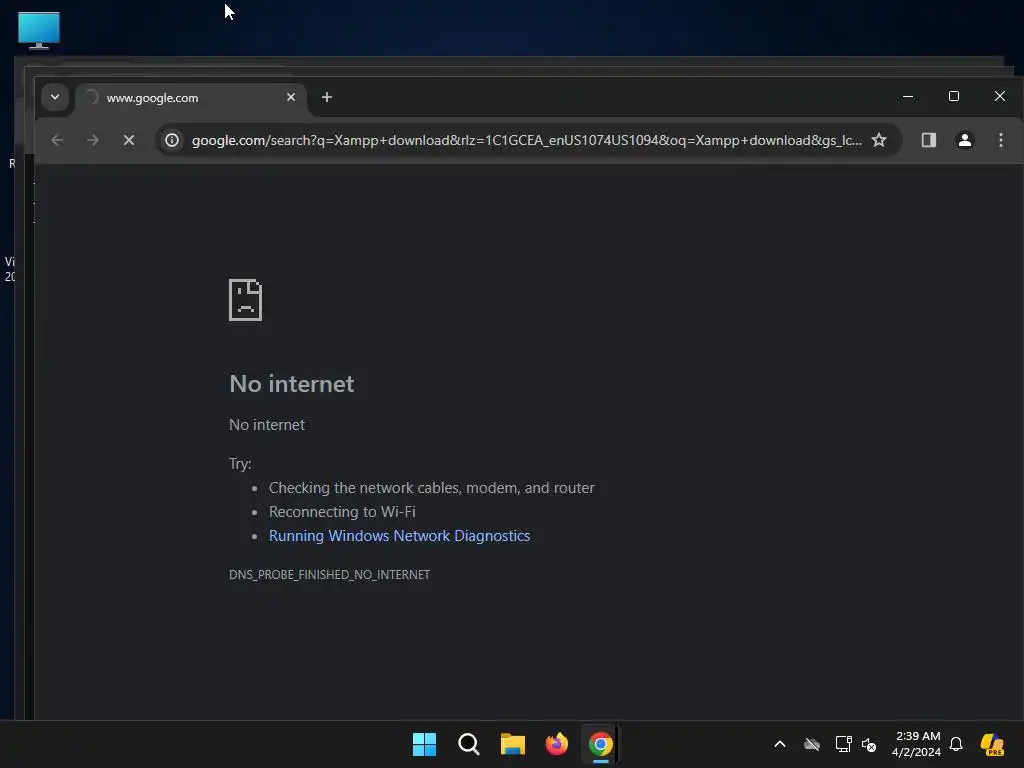Click the OneDrive cloud tray icon
Image resolution: width=1024 pixels, height=768 pixels.
(812, 744)
